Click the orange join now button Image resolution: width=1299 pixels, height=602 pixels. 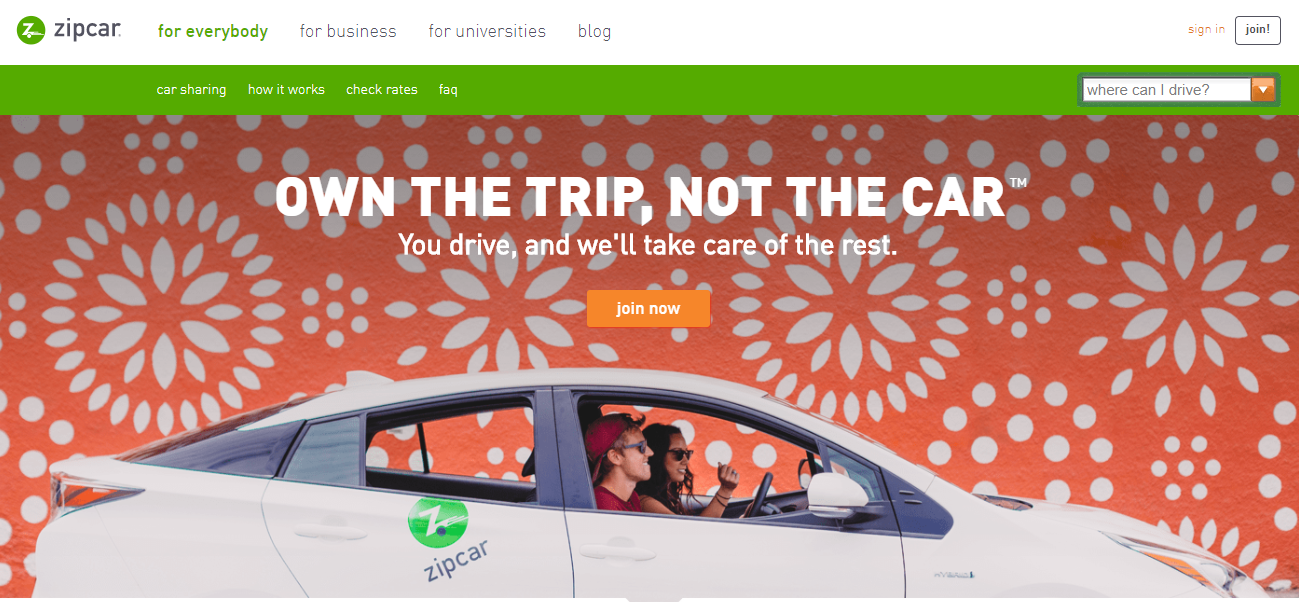pos(648,308)
